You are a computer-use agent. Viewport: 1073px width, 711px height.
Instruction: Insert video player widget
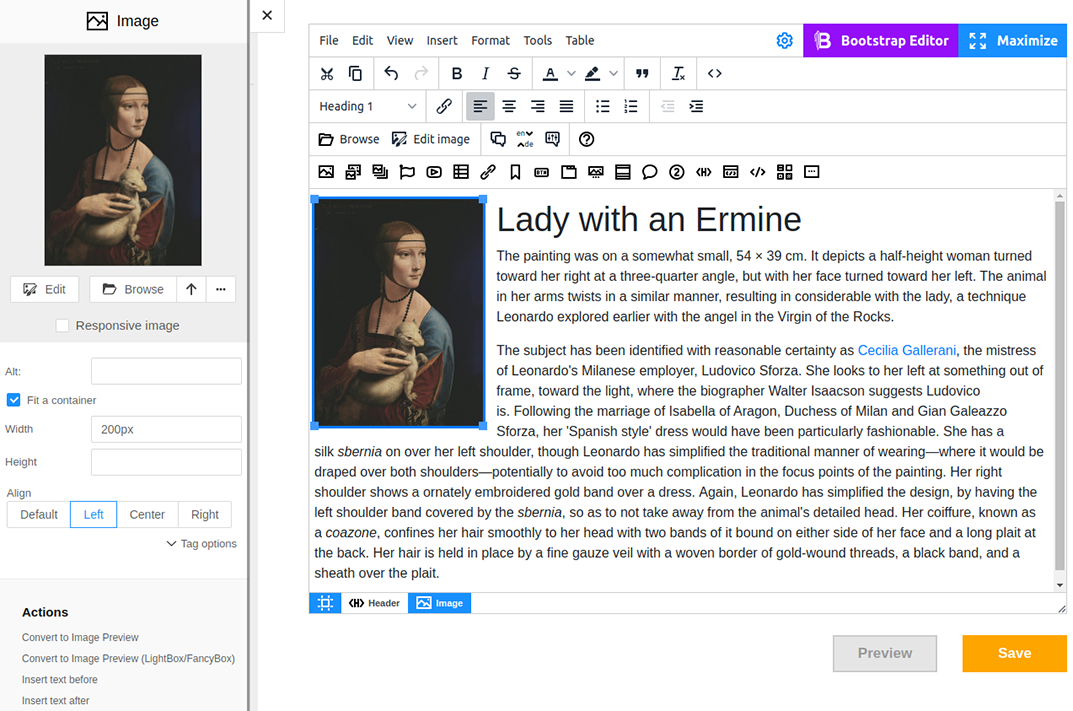click(434, 172)
